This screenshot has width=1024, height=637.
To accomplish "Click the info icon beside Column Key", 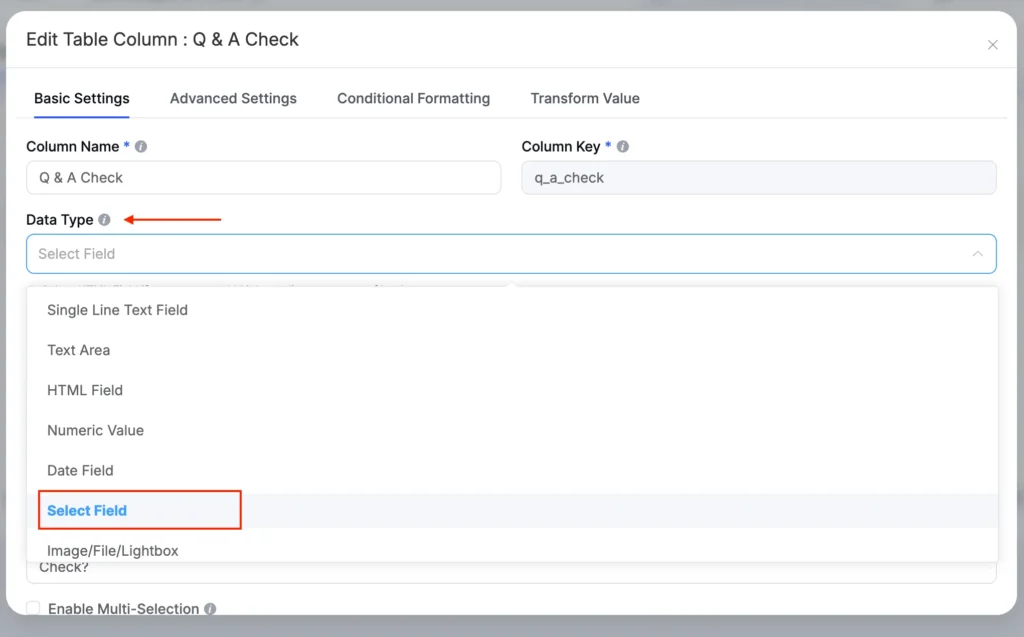I will click(622, 146).
